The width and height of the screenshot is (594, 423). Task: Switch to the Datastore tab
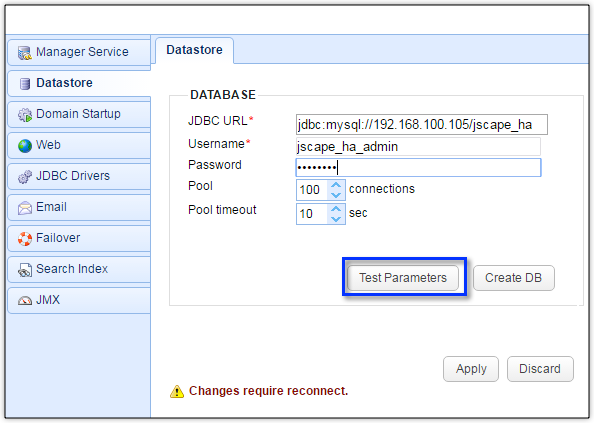coord(194,50)
